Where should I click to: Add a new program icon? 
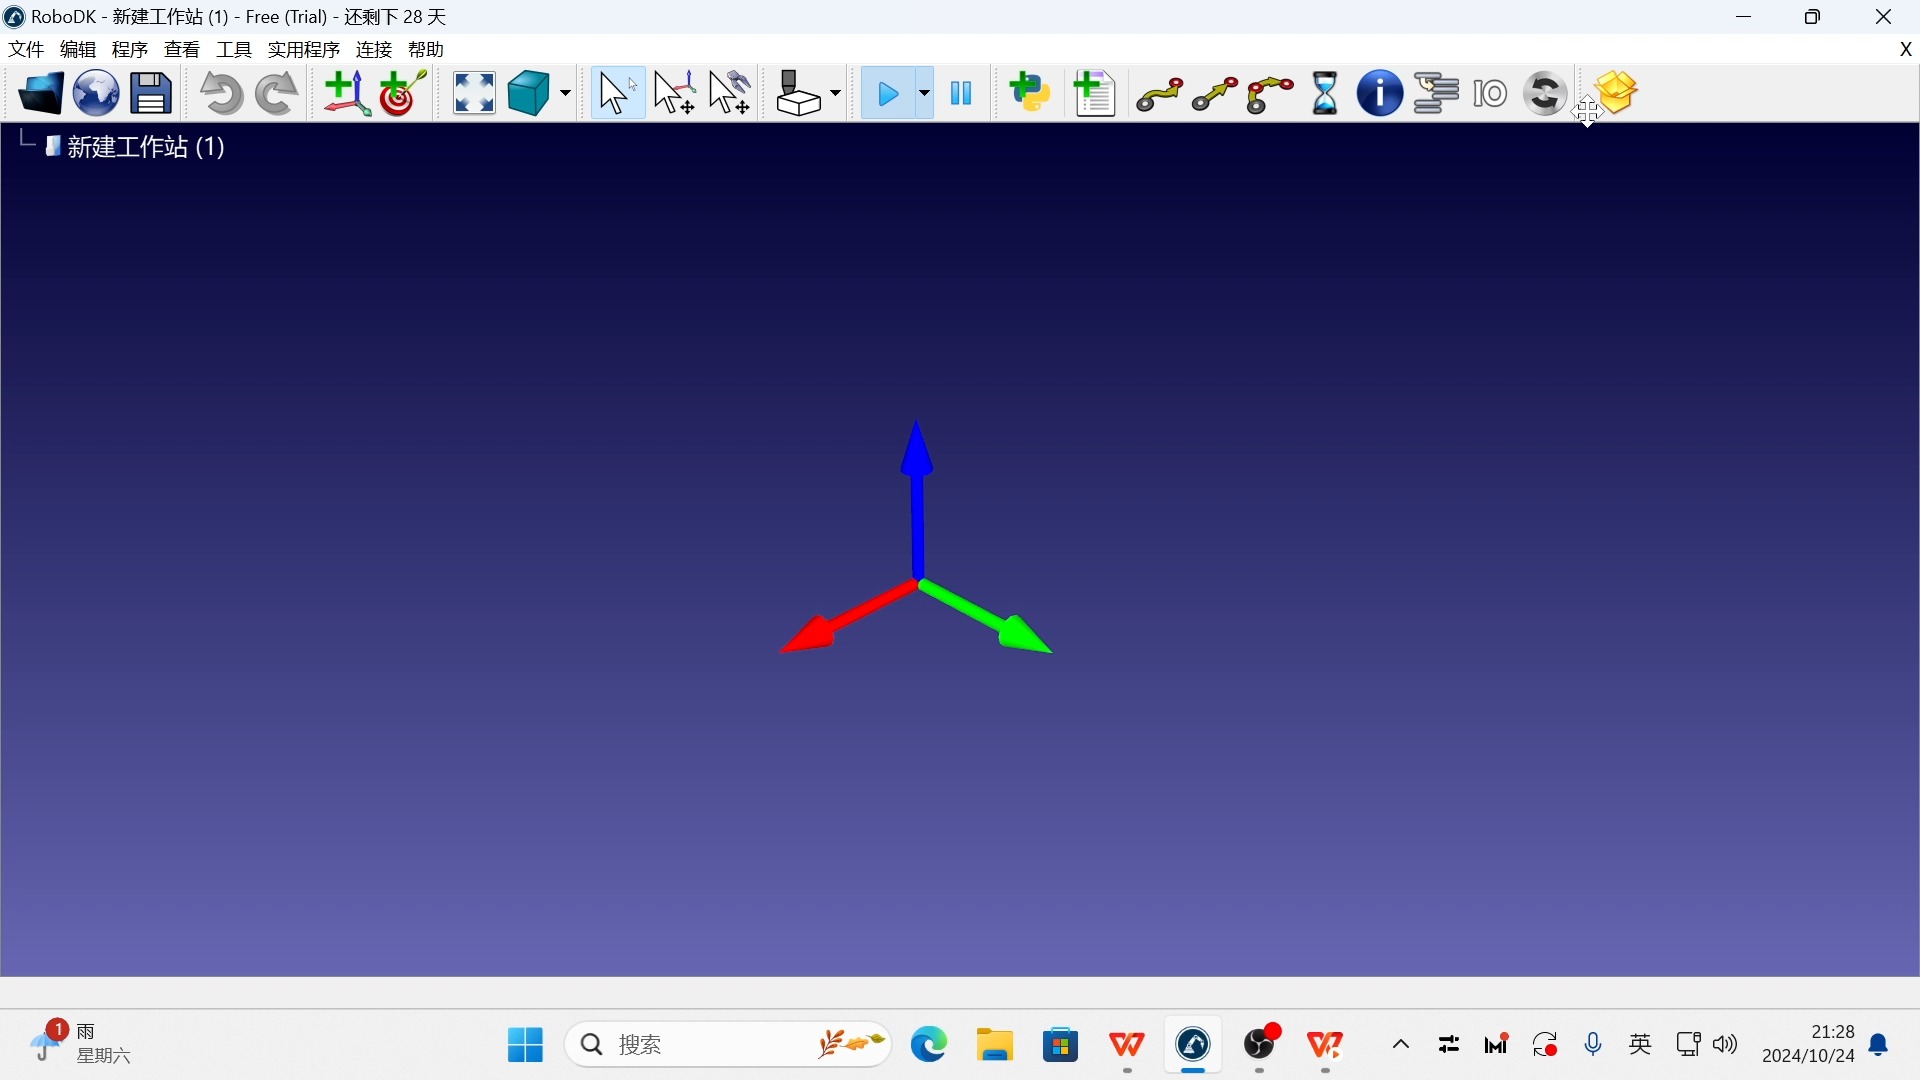coord(1096,94)
